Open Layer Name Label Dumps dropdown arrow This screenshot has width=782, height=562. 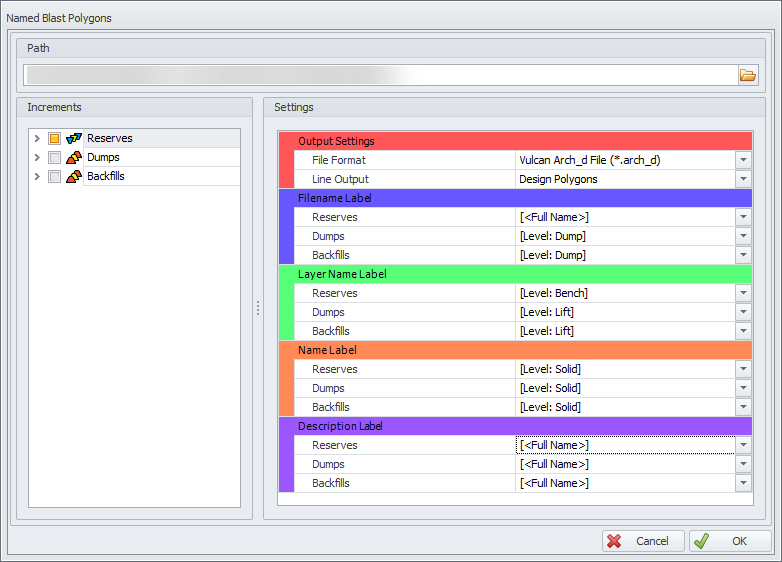[x=743, y=312]
